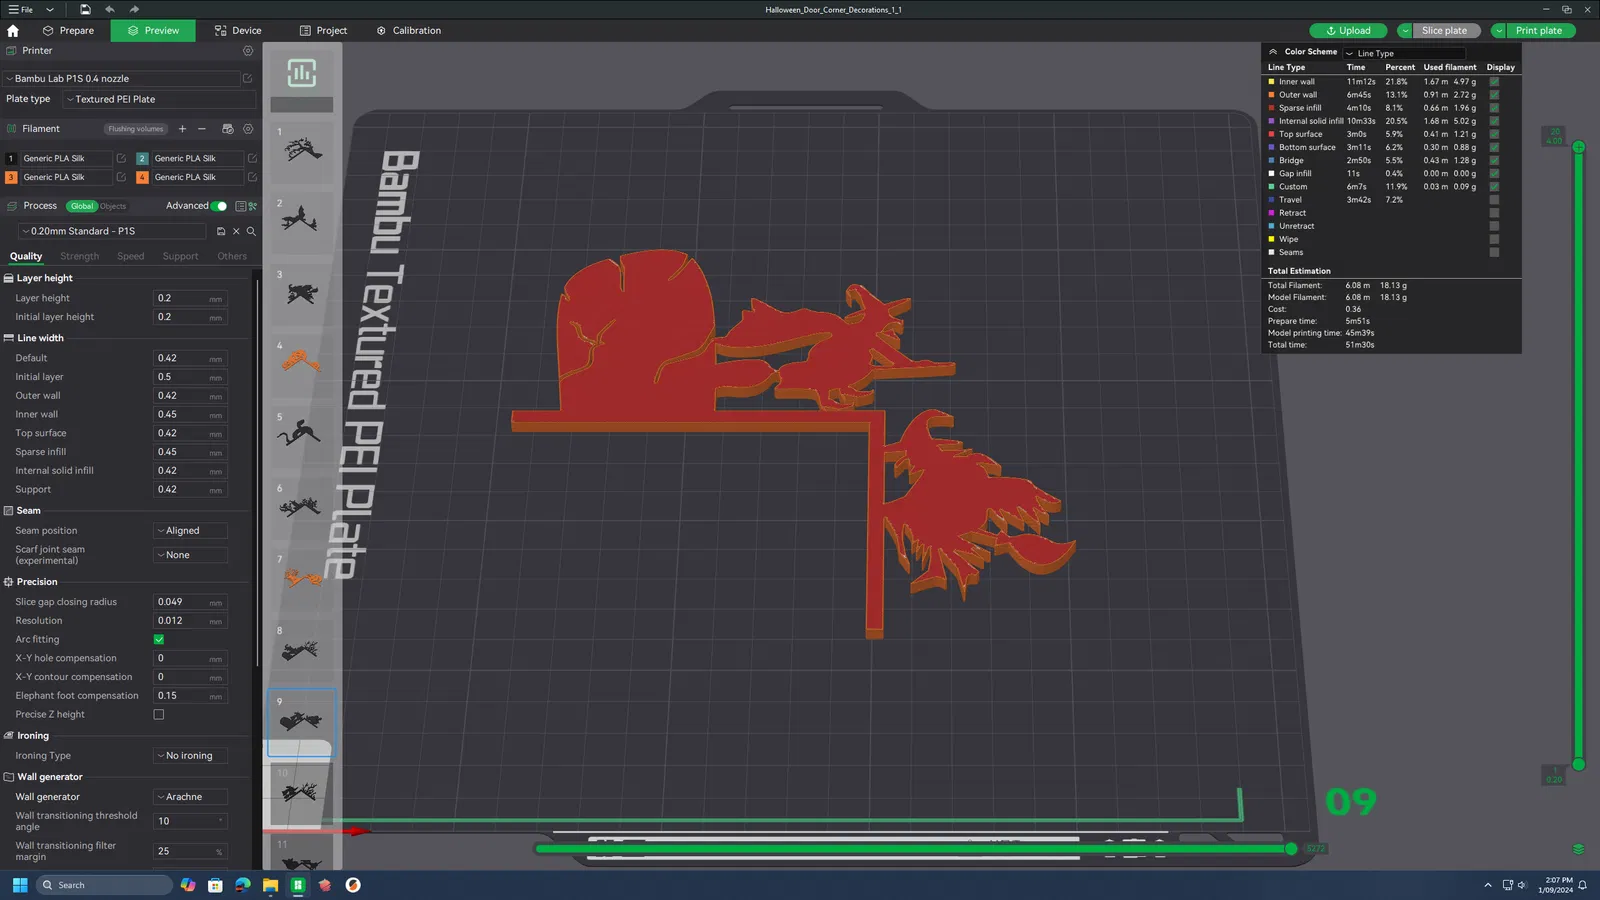This screenshot has width=1600, height=900.
Task: Open Microsoft Store from taskbar
Action: [x=215, y=885]
